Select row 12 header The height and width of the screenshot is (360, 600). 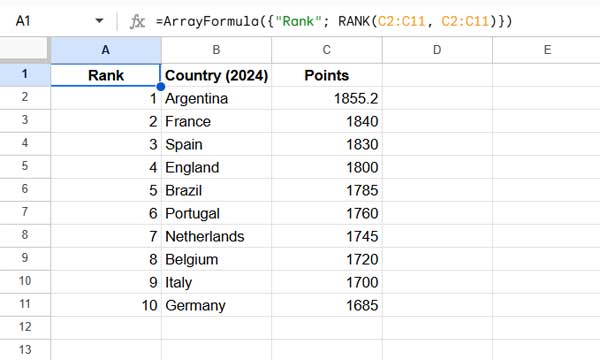click(x=25, y=327)
